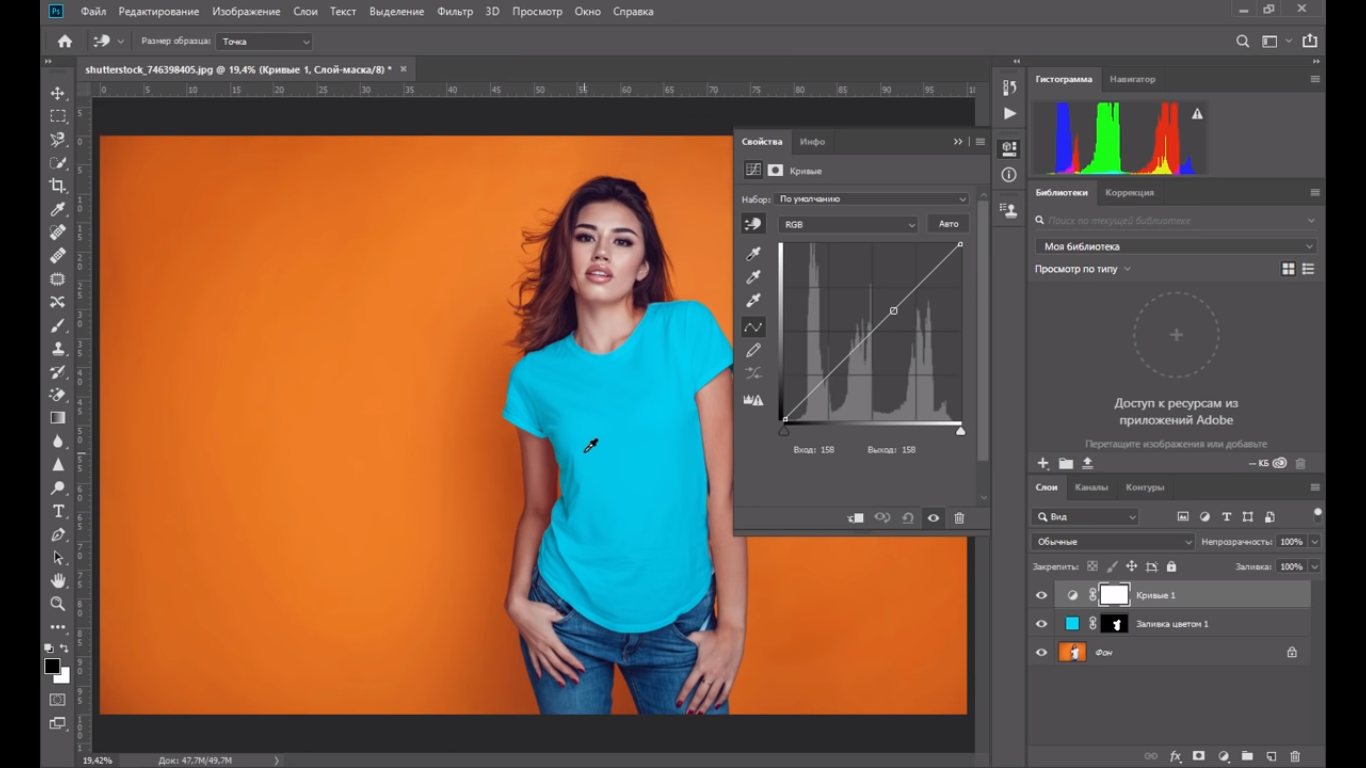Toggle the layer filter switch
The image size is (1366, 768).
1318,515
